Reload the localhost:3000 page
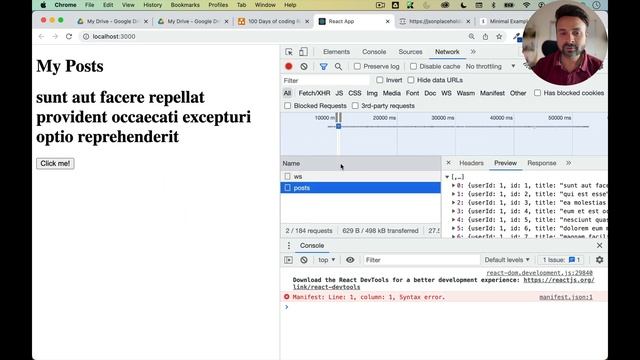Screen dimensions: 640x360 click(x=69, y=36)
